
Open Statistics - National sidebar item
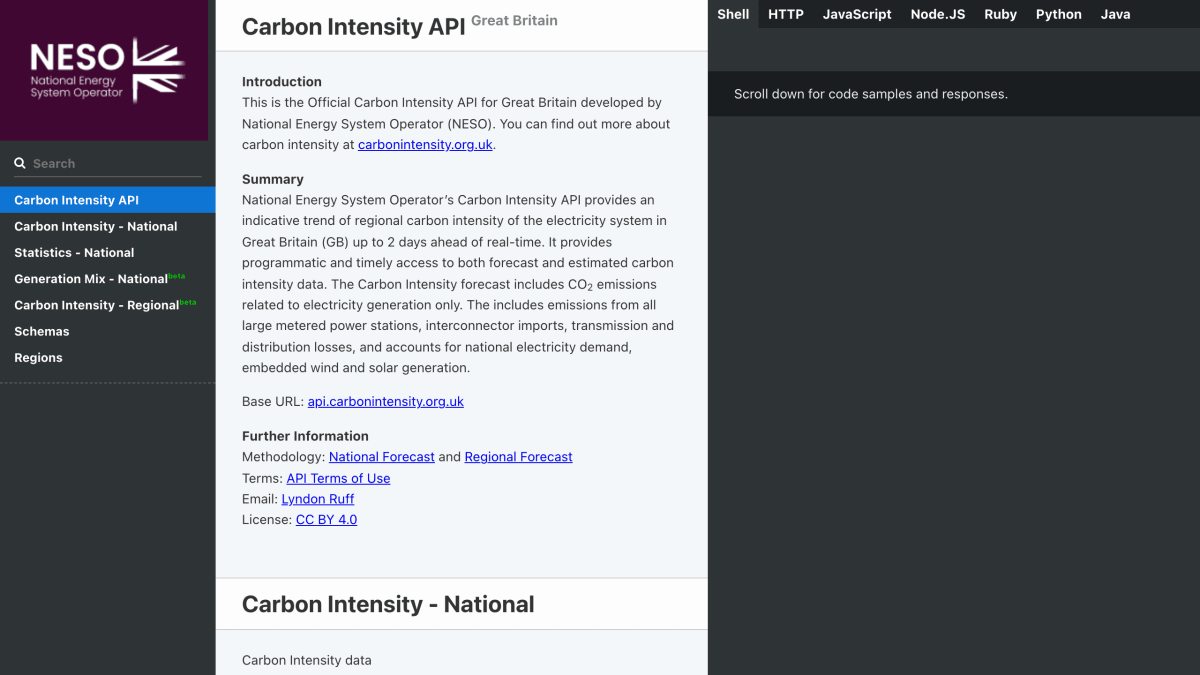tap(107, 252)
